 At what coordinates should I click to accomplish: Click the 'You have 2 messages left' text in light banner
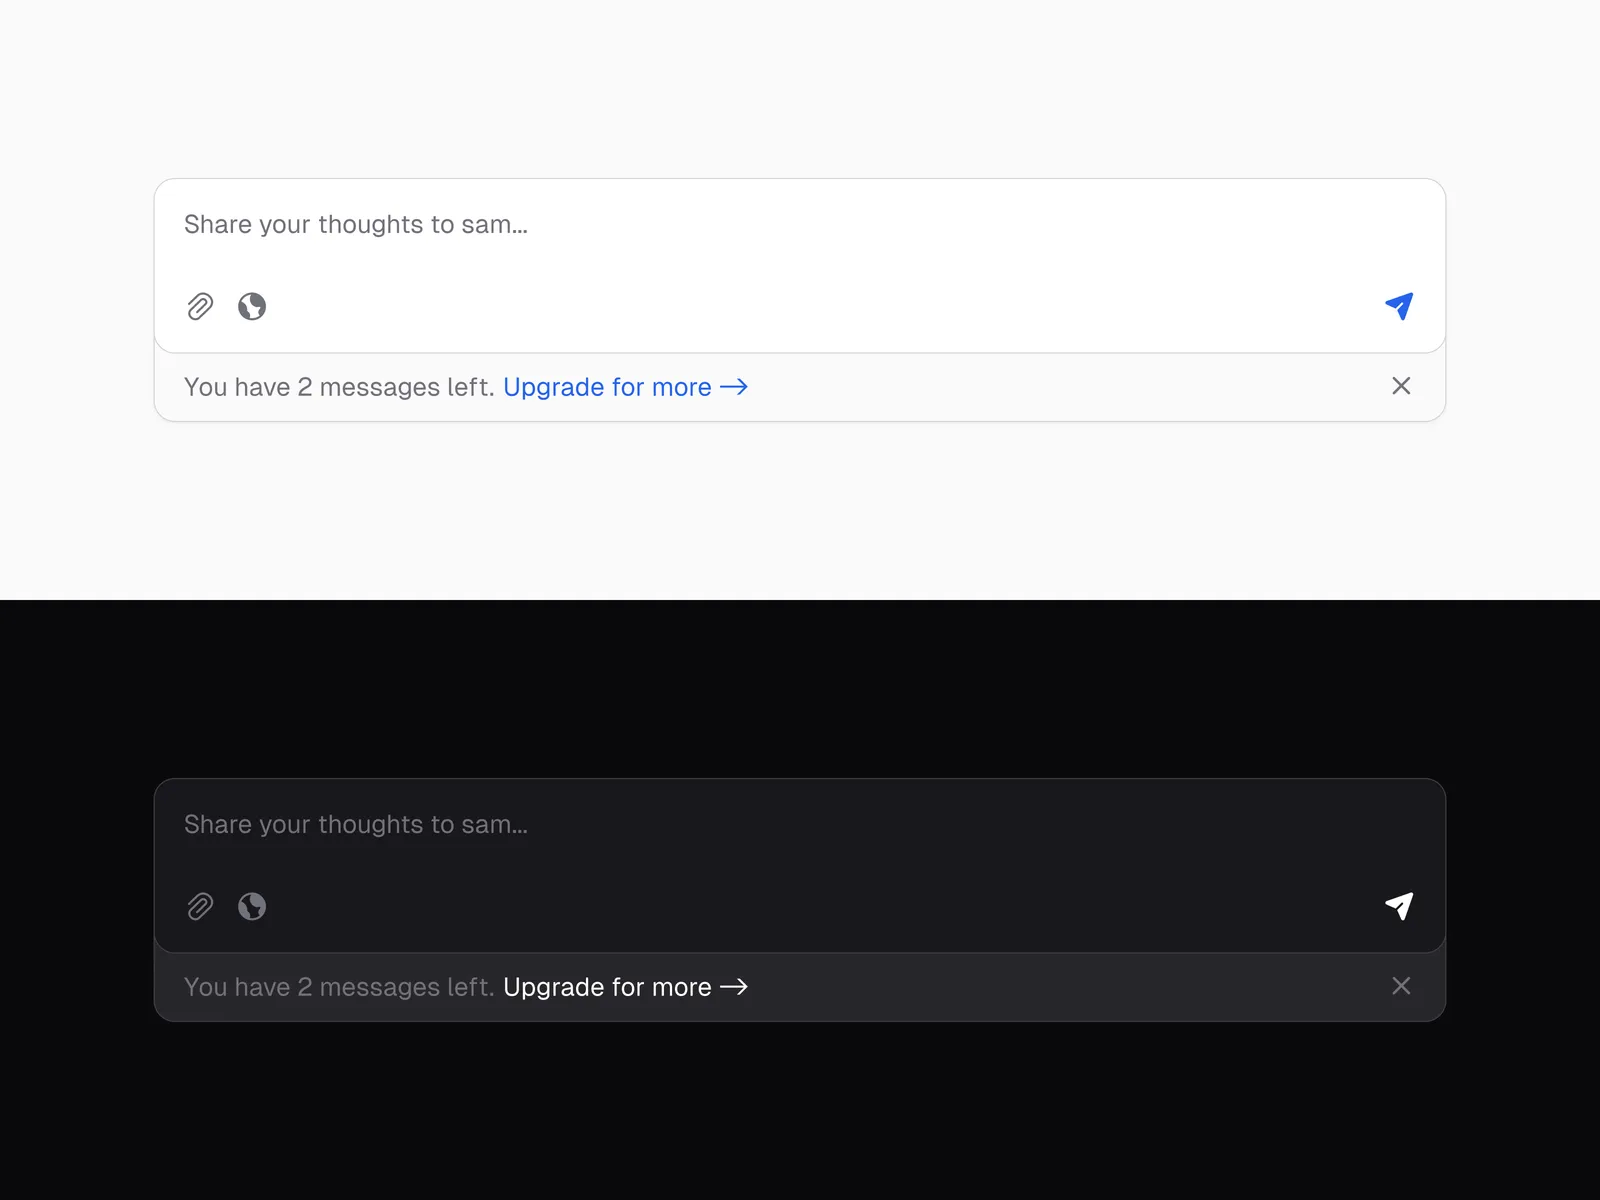339,387
